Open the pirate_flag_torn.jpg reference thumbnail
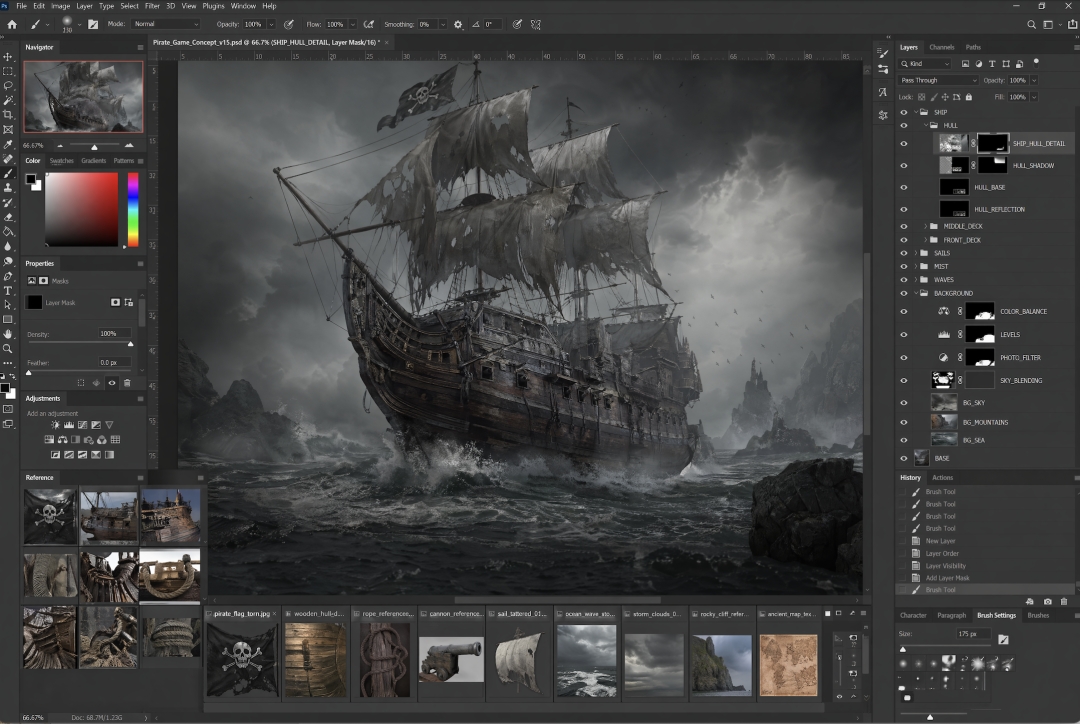The width and height of the screenshot is (1080, 724). coord(241,660)
